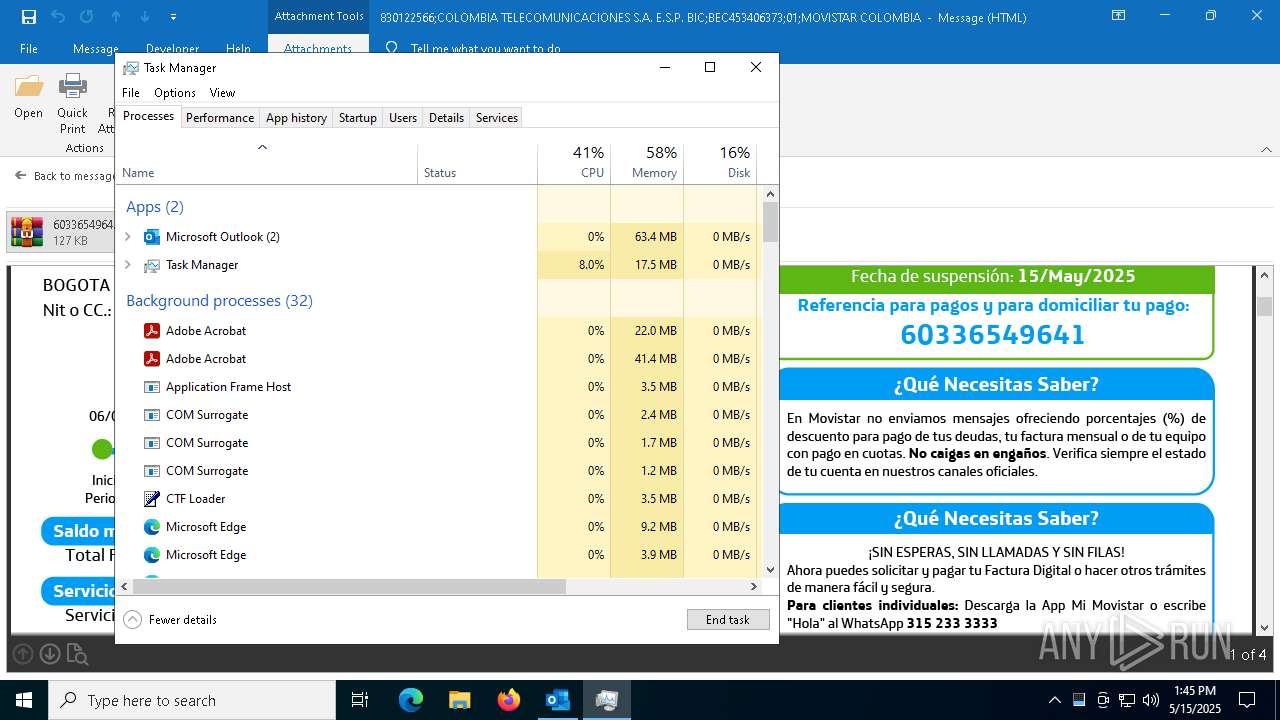1280x720 pixels.
Task: Click the CTF Loader process icon
Action: point(152,499)
